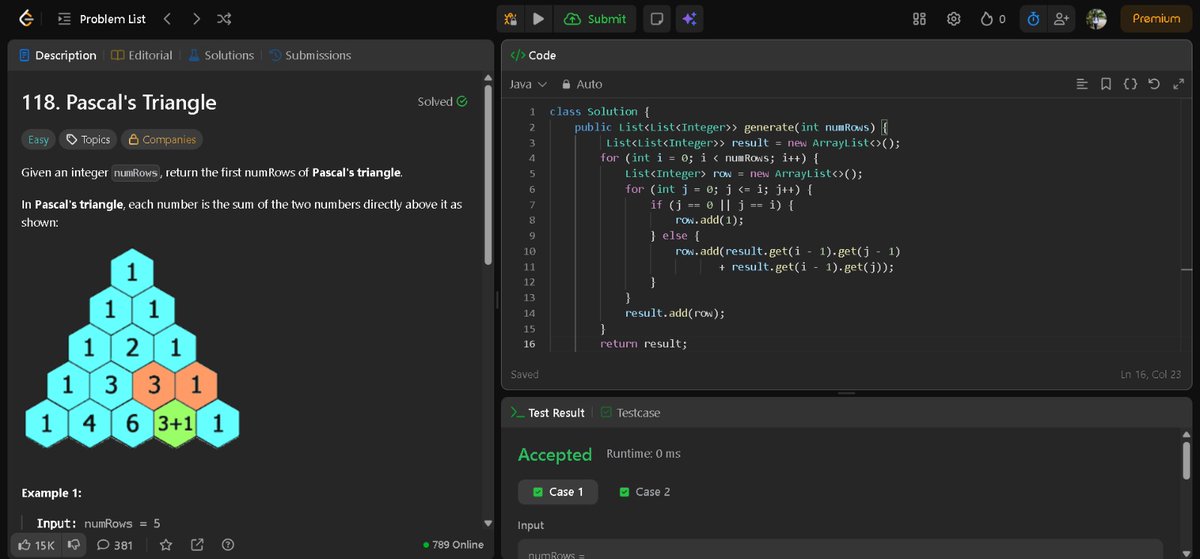Click the invite user icon
This screenshot has width=1200, height=559.
click(1063, 18)
